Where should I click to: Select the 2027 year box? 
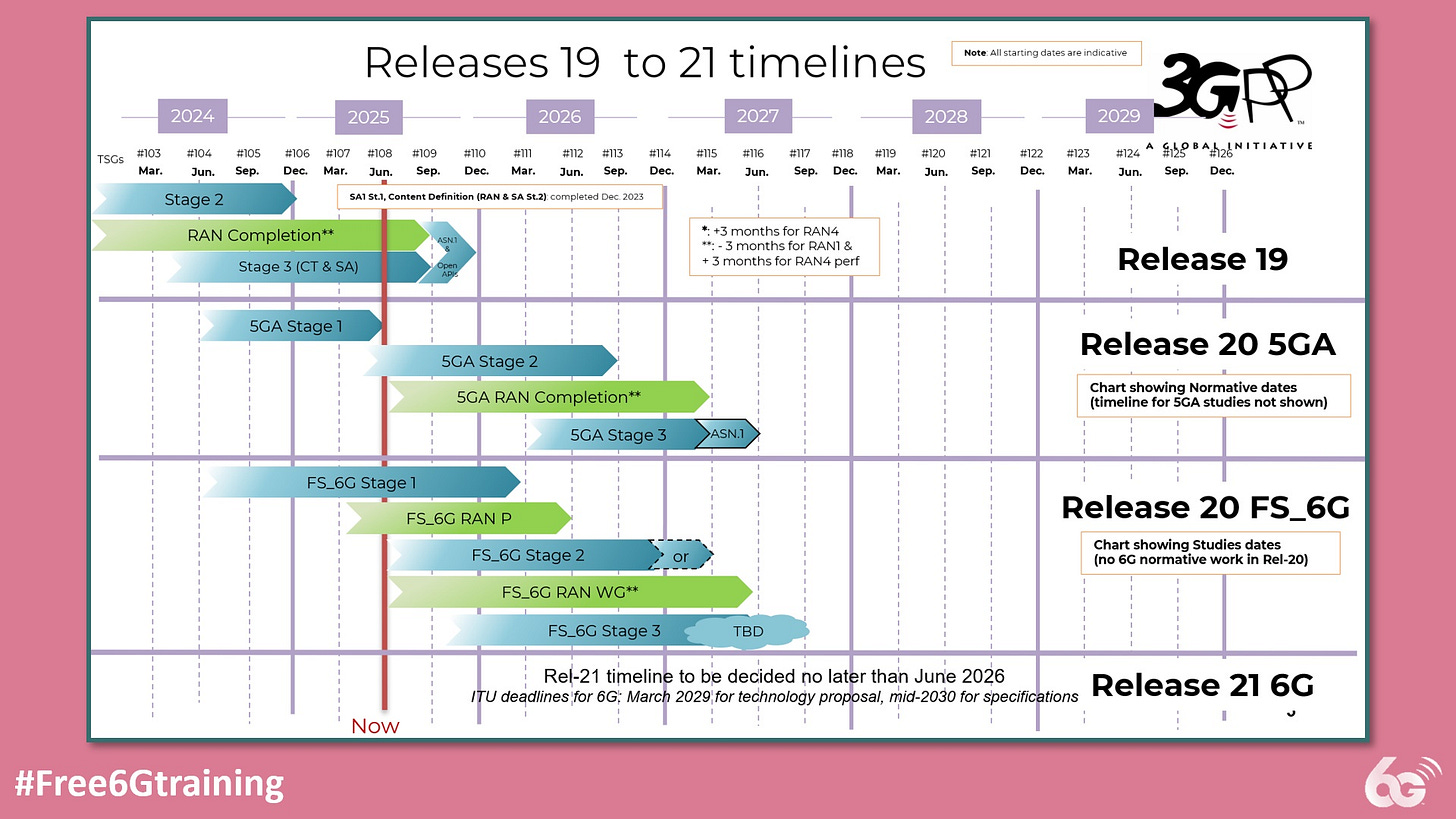click(x=758, y=116)
